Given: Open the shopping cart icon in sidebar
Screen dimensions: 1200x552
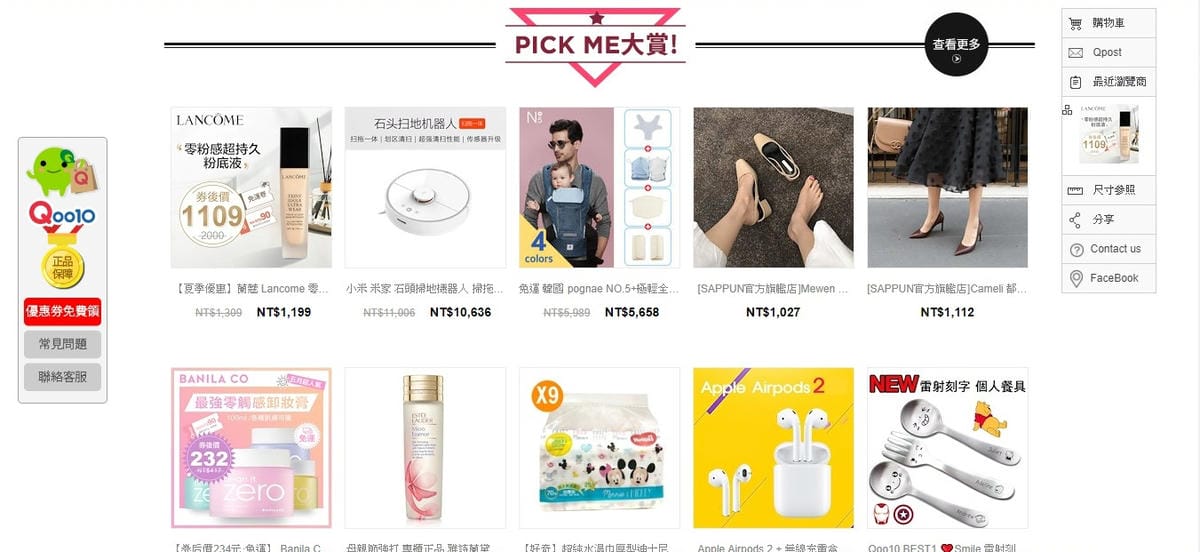Looking at the screenshot, I should 1076,23.
